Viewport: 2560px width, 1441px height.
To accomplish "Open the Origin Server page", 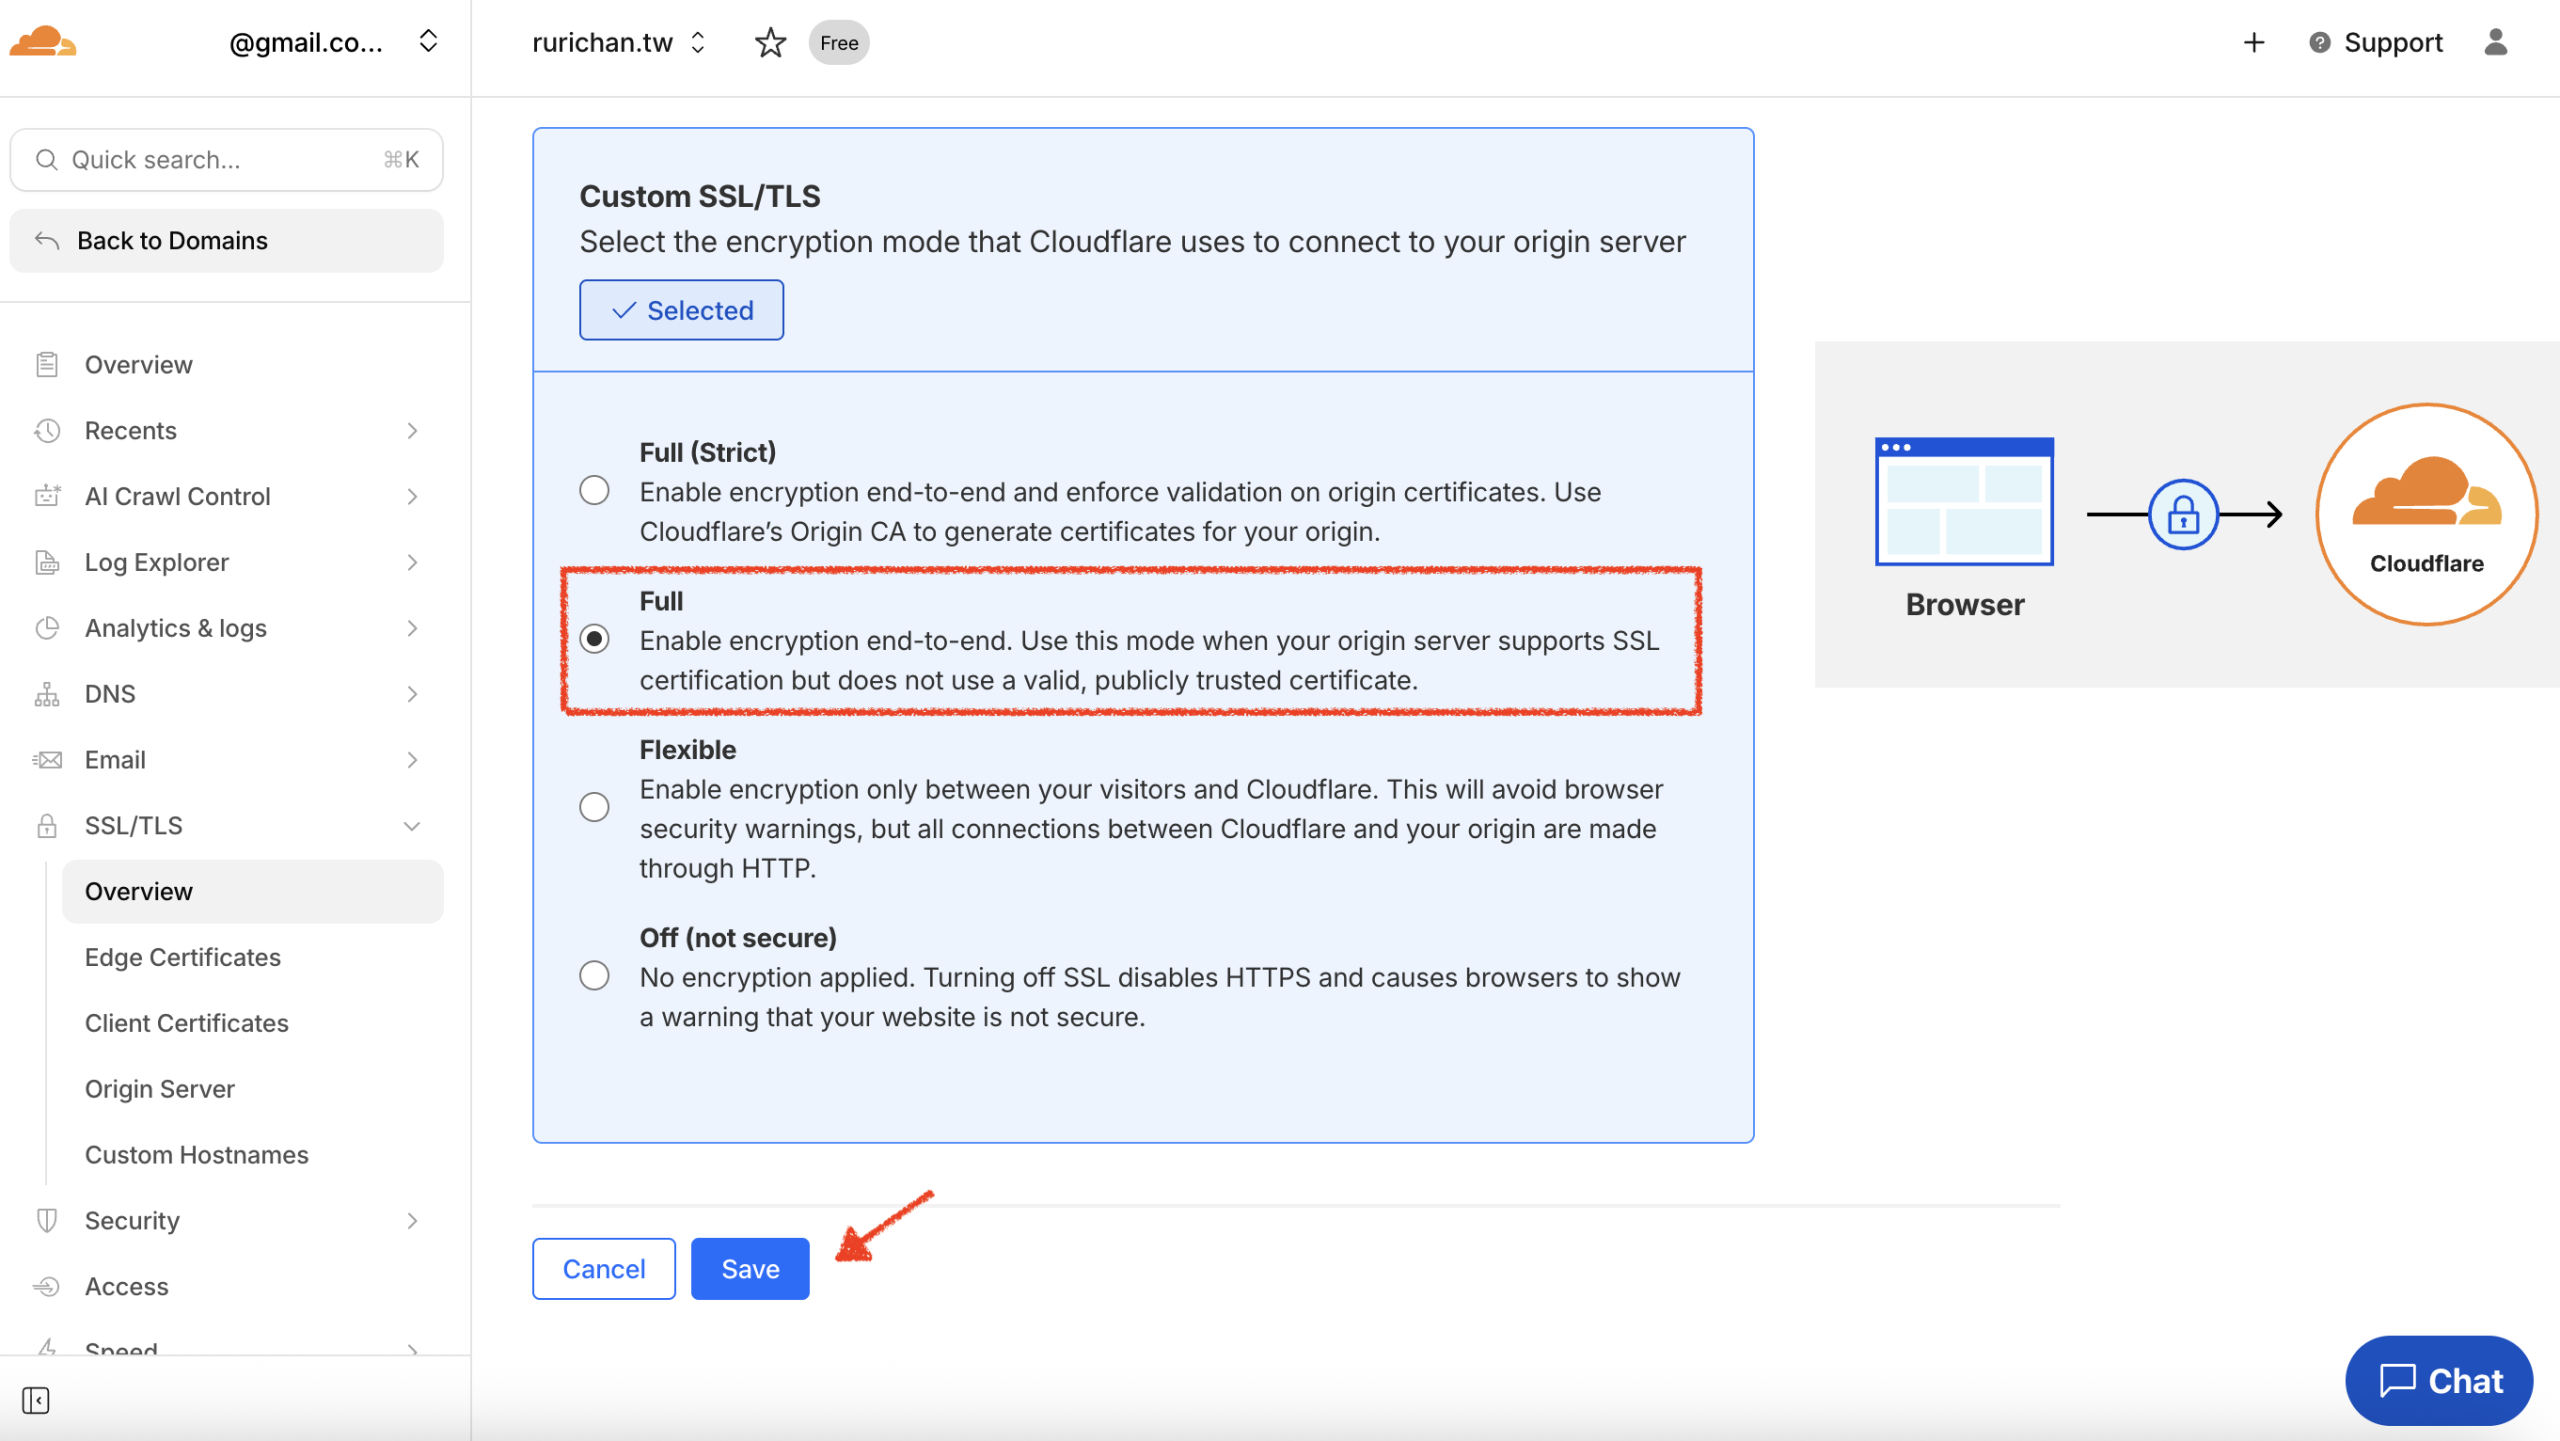I will coord(160,1089).
